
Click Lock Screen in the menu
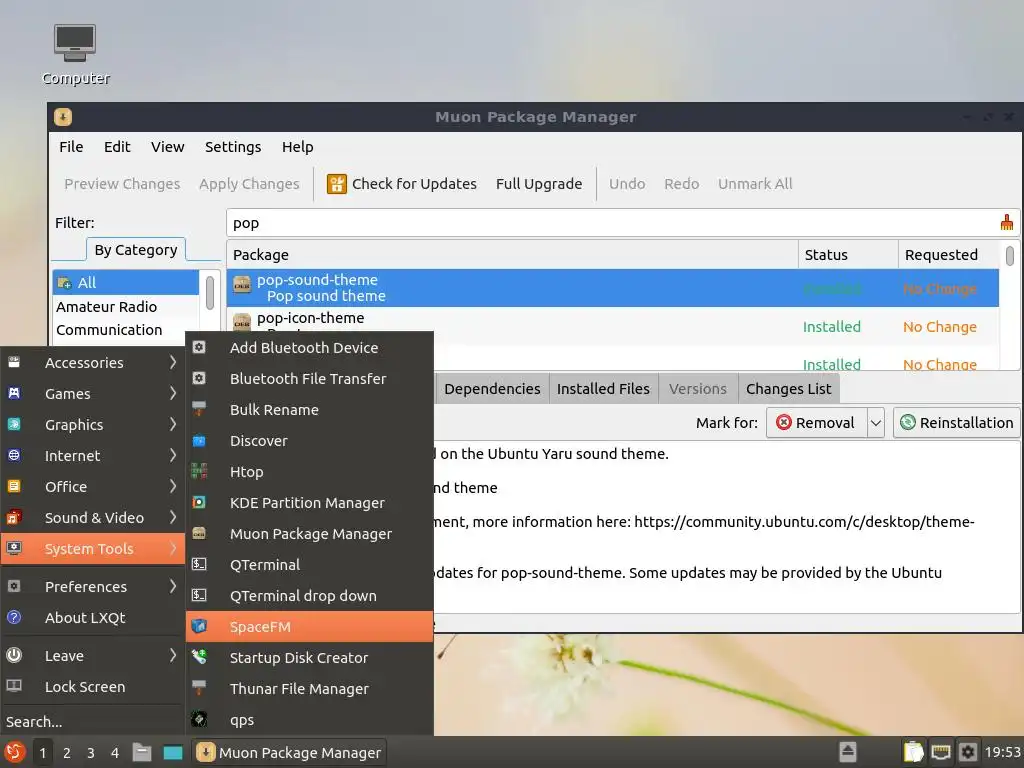(93, 687)
